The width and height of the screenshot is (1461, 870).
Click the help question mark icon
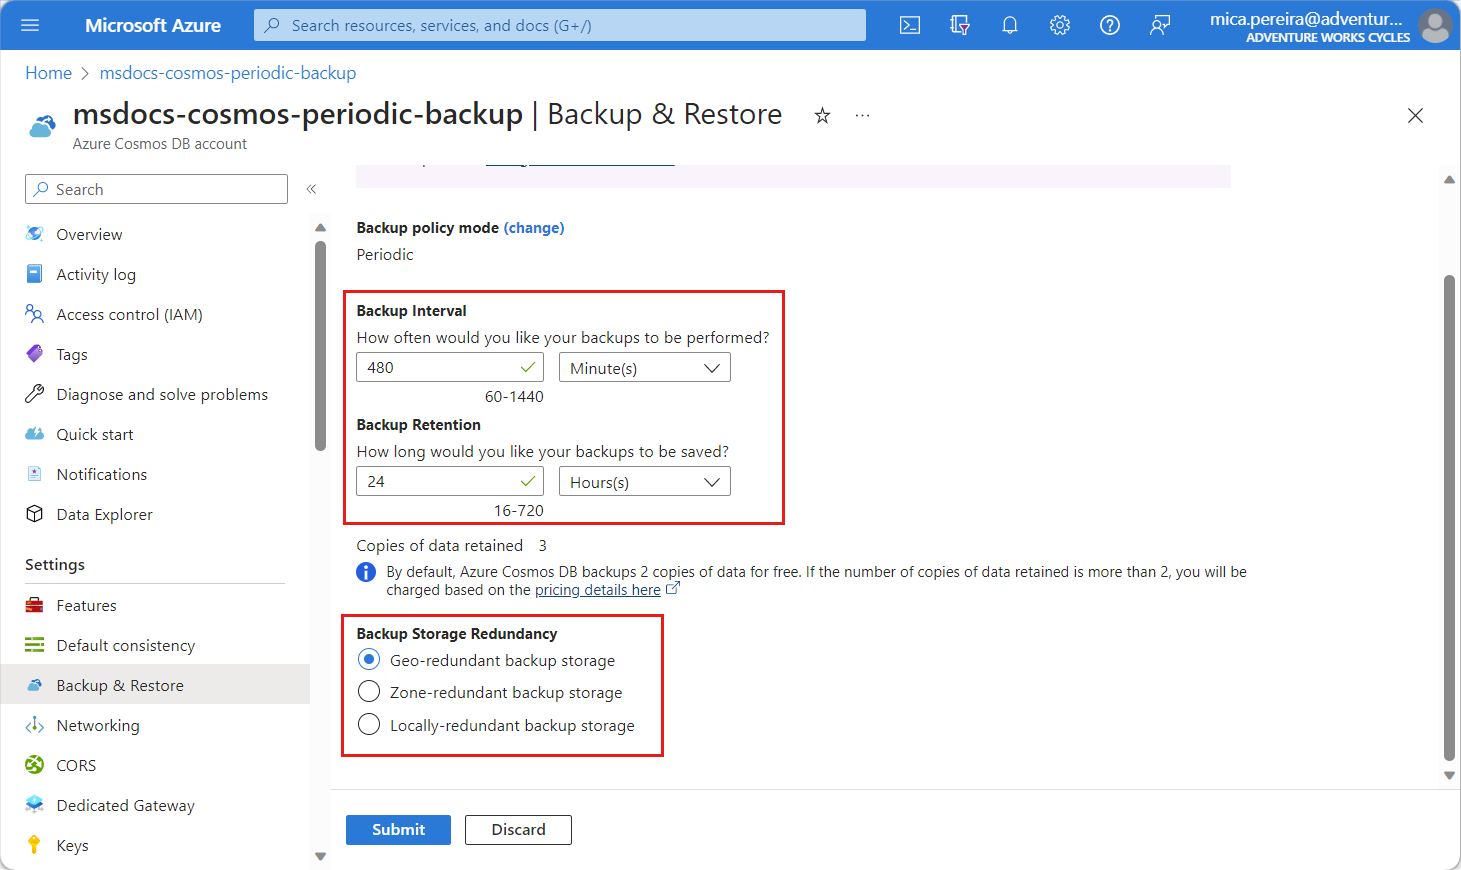1110,25
